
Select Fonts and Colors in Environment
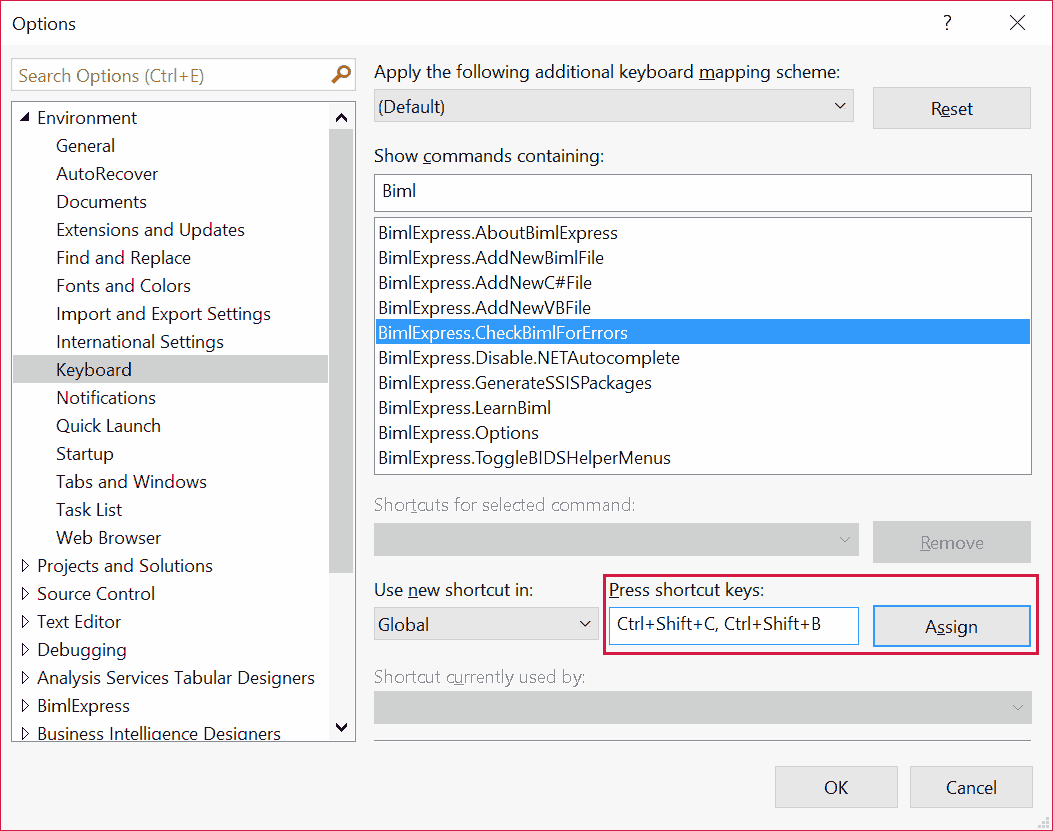coord(123,285)
